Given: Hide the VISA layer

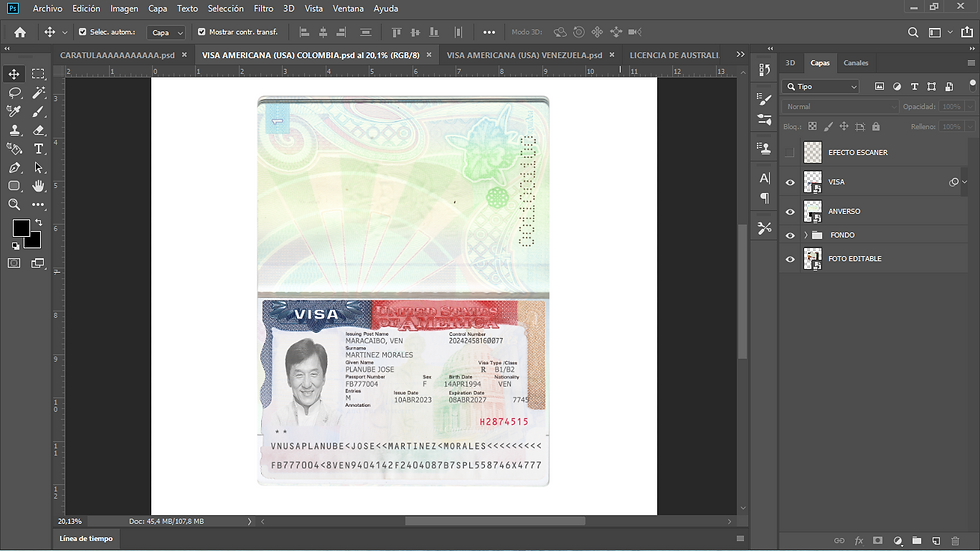Looking at the screenshot, I should tap(790, 182).
